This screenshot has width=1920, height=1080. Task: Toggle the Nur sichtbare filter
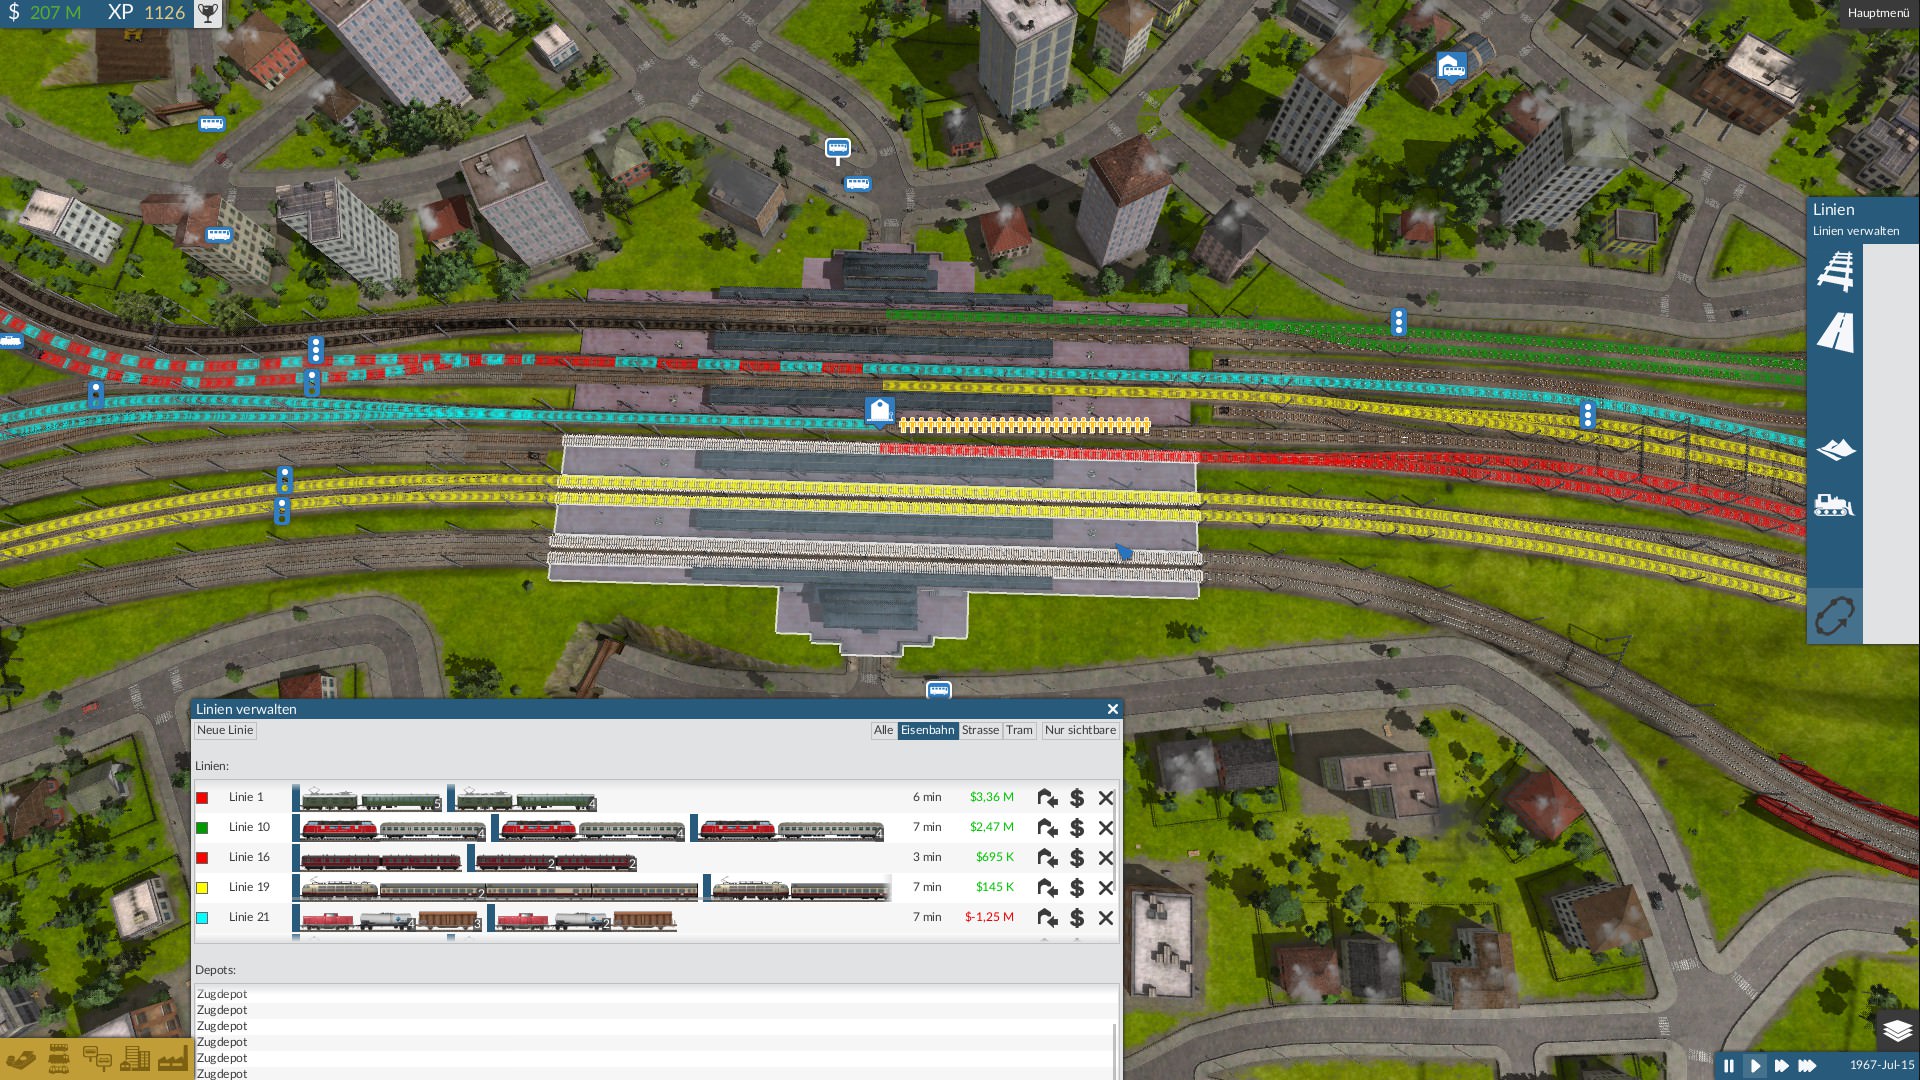click(x=1080, y=731)
